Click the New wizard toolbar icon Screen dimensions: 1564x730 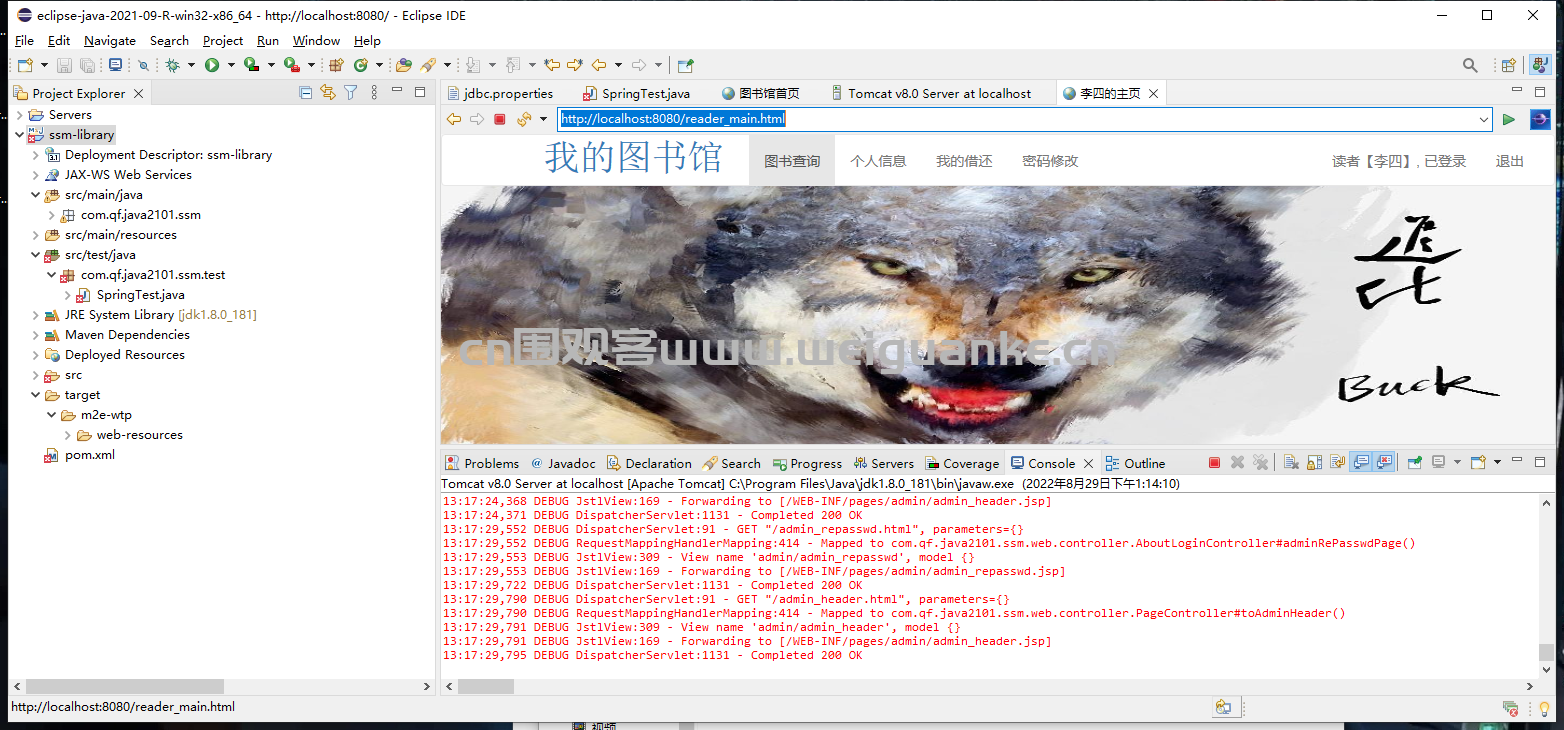[25, 65]
